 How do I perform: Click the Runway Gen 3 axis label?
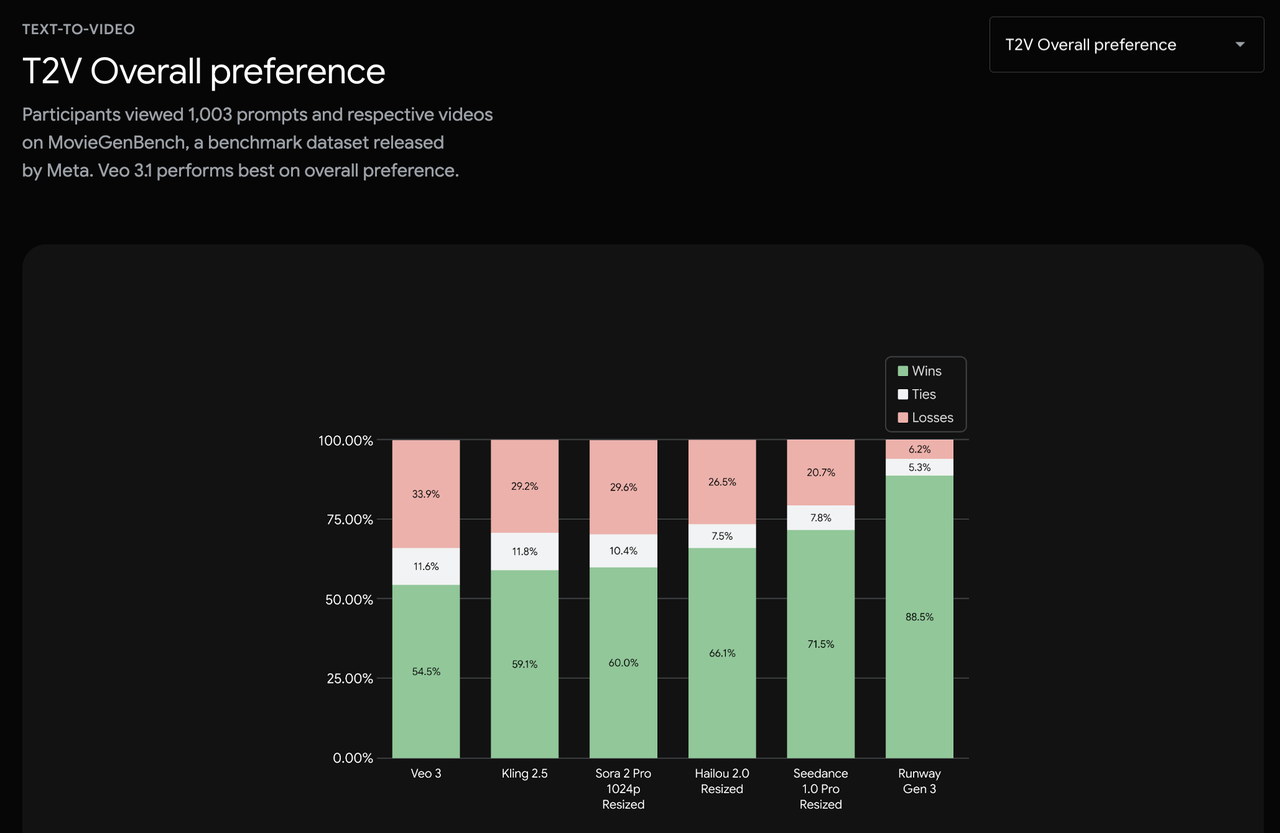(x=920, y=781)
